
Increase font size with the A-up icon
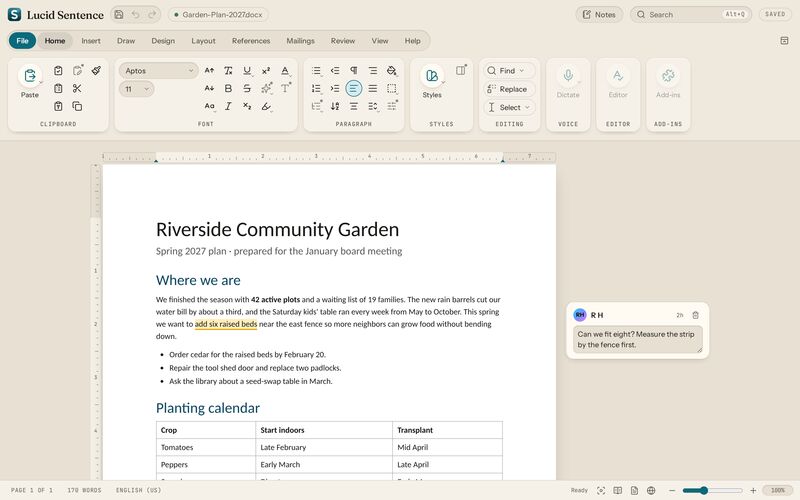(209, 70)
